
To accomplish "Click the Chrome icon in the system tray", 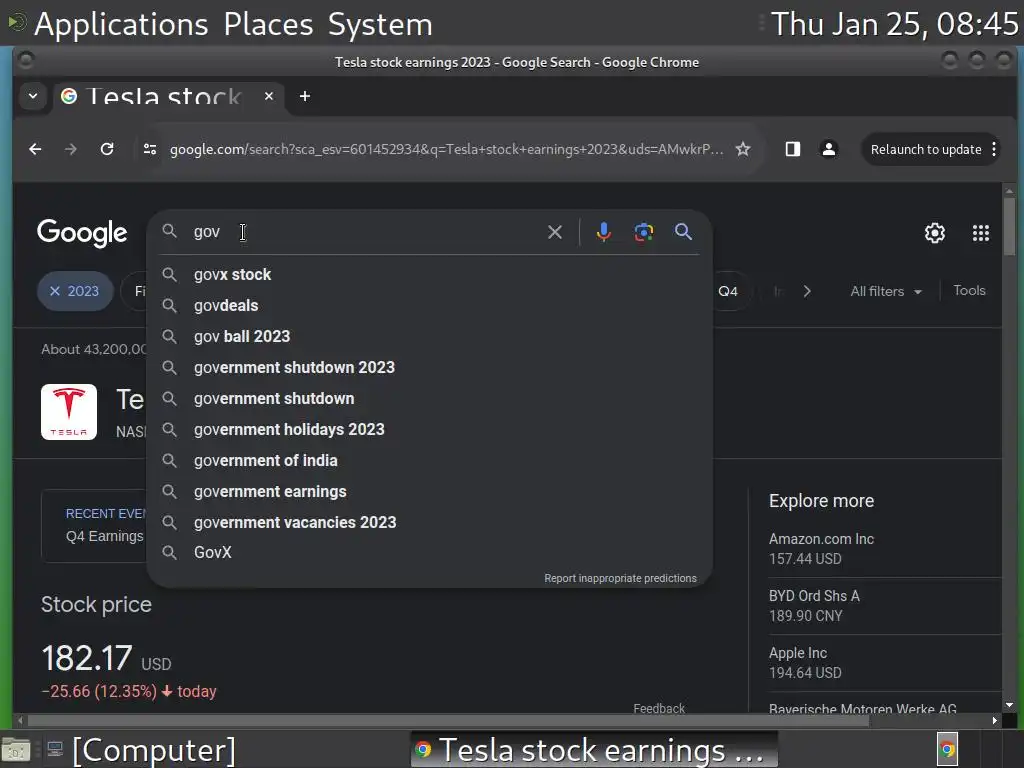I will point(947,749).
